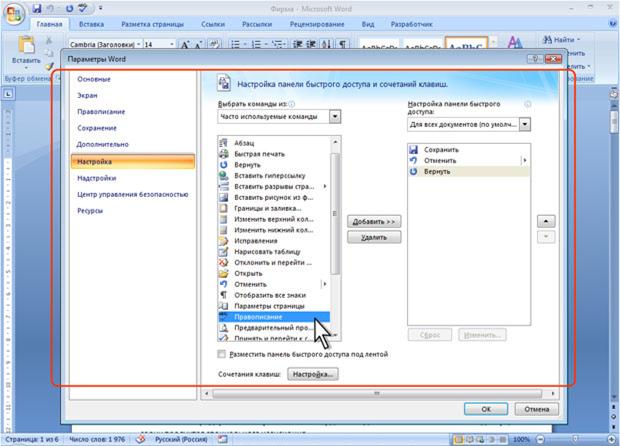The width and height of the screenshot is (620, 446).
Task: Click the Добавить >> button
Action: pyautogui.click(x=374, y=221)
